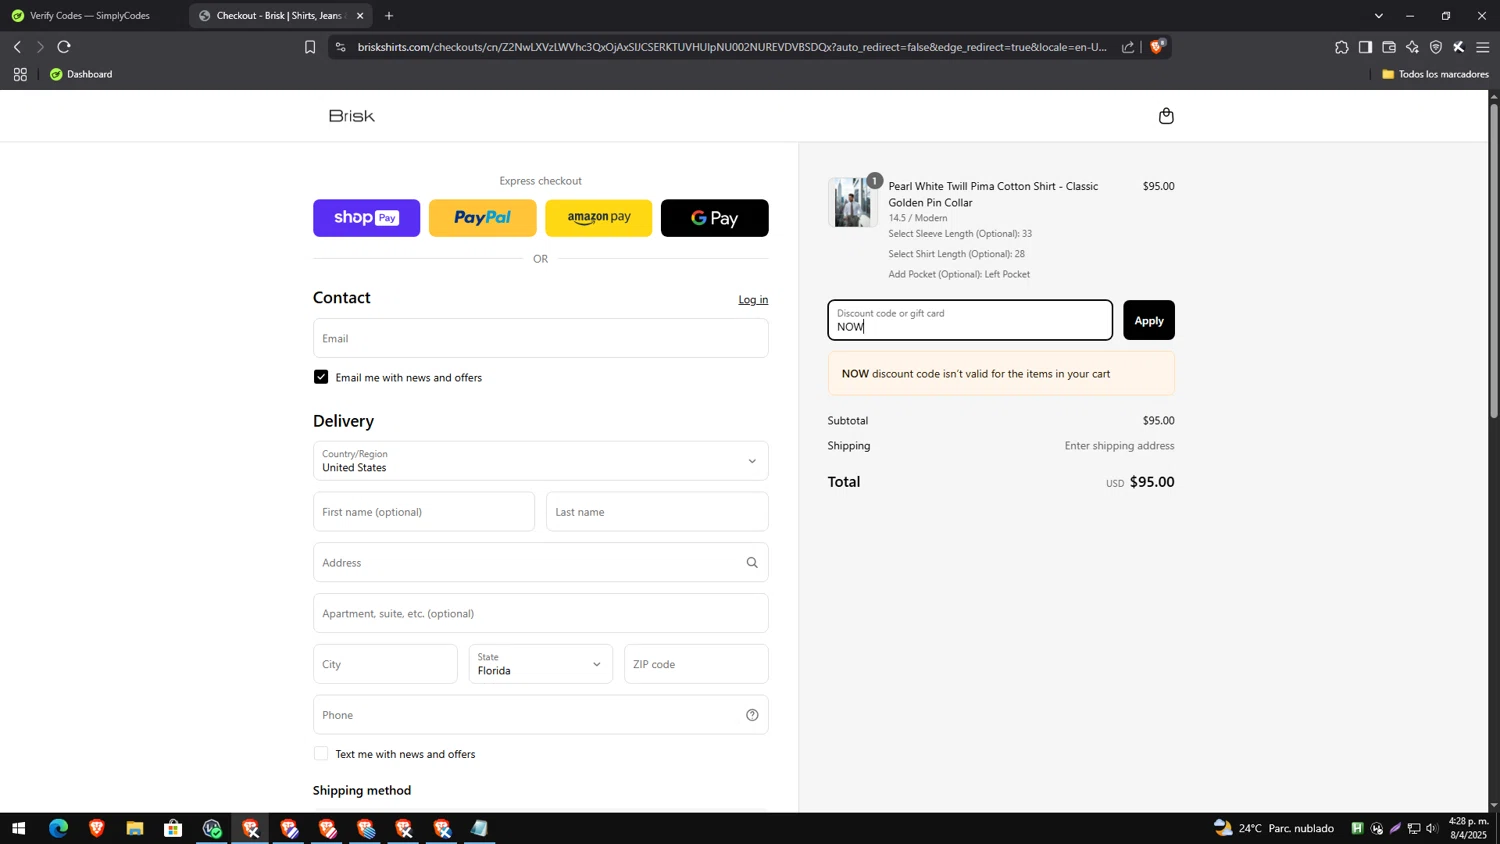The image size is (1500, 844).
Task: Pay with Amazon Pay button
Action: pos(598,218)
